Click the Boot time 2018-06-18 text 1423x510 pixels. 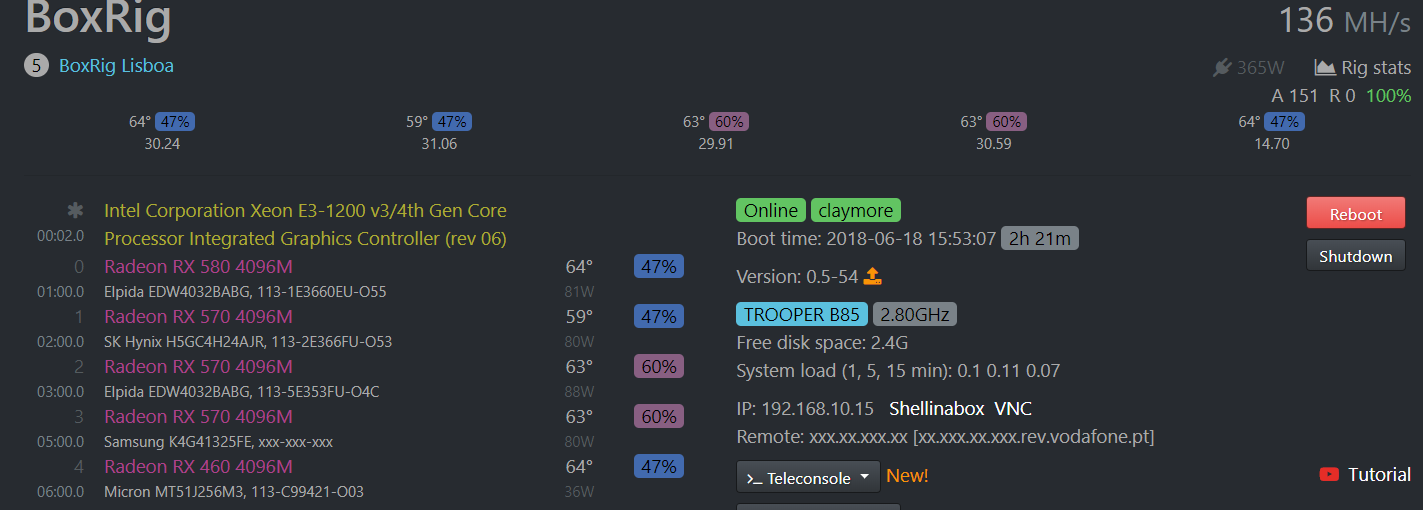click(x=866, y=239)
